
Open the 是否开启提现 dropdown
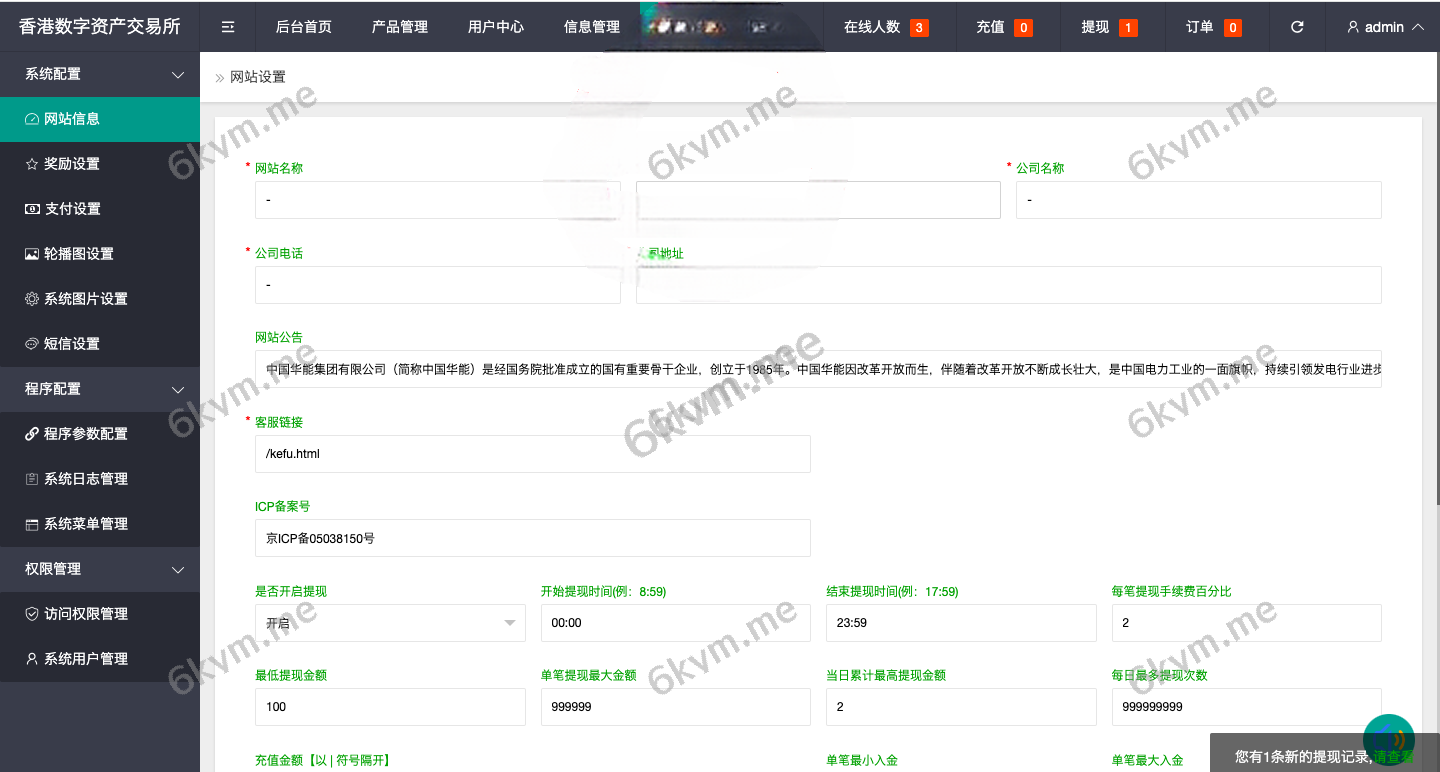click(x=390, y=623)
